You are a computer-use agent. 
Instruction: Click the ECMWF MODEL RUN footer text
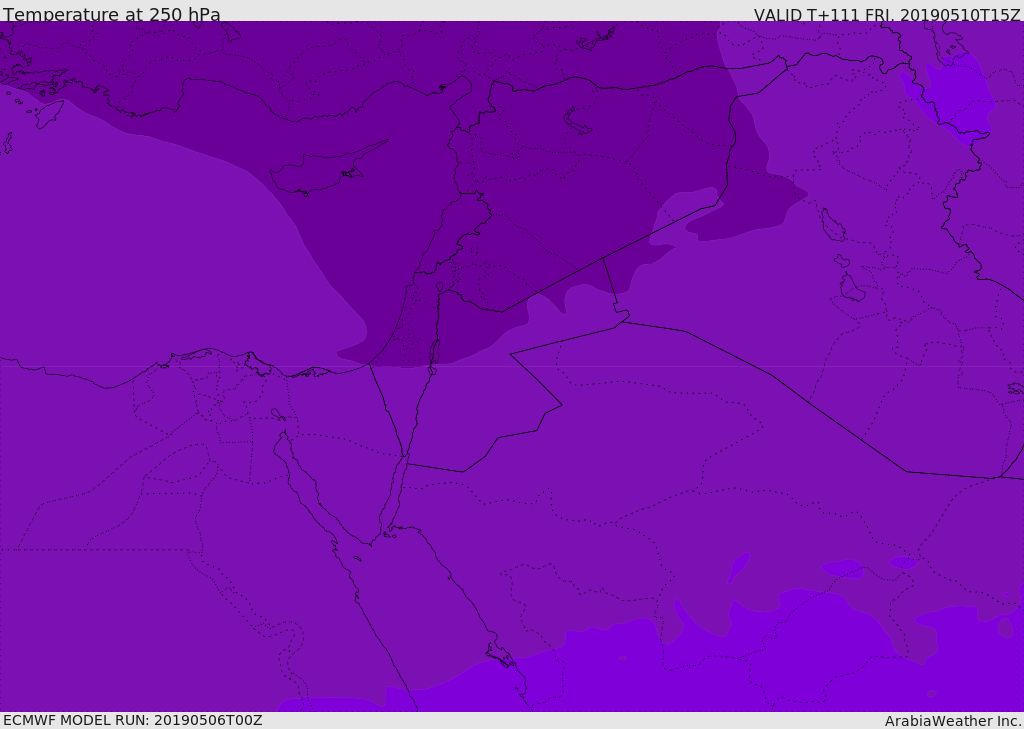point(133,720)
